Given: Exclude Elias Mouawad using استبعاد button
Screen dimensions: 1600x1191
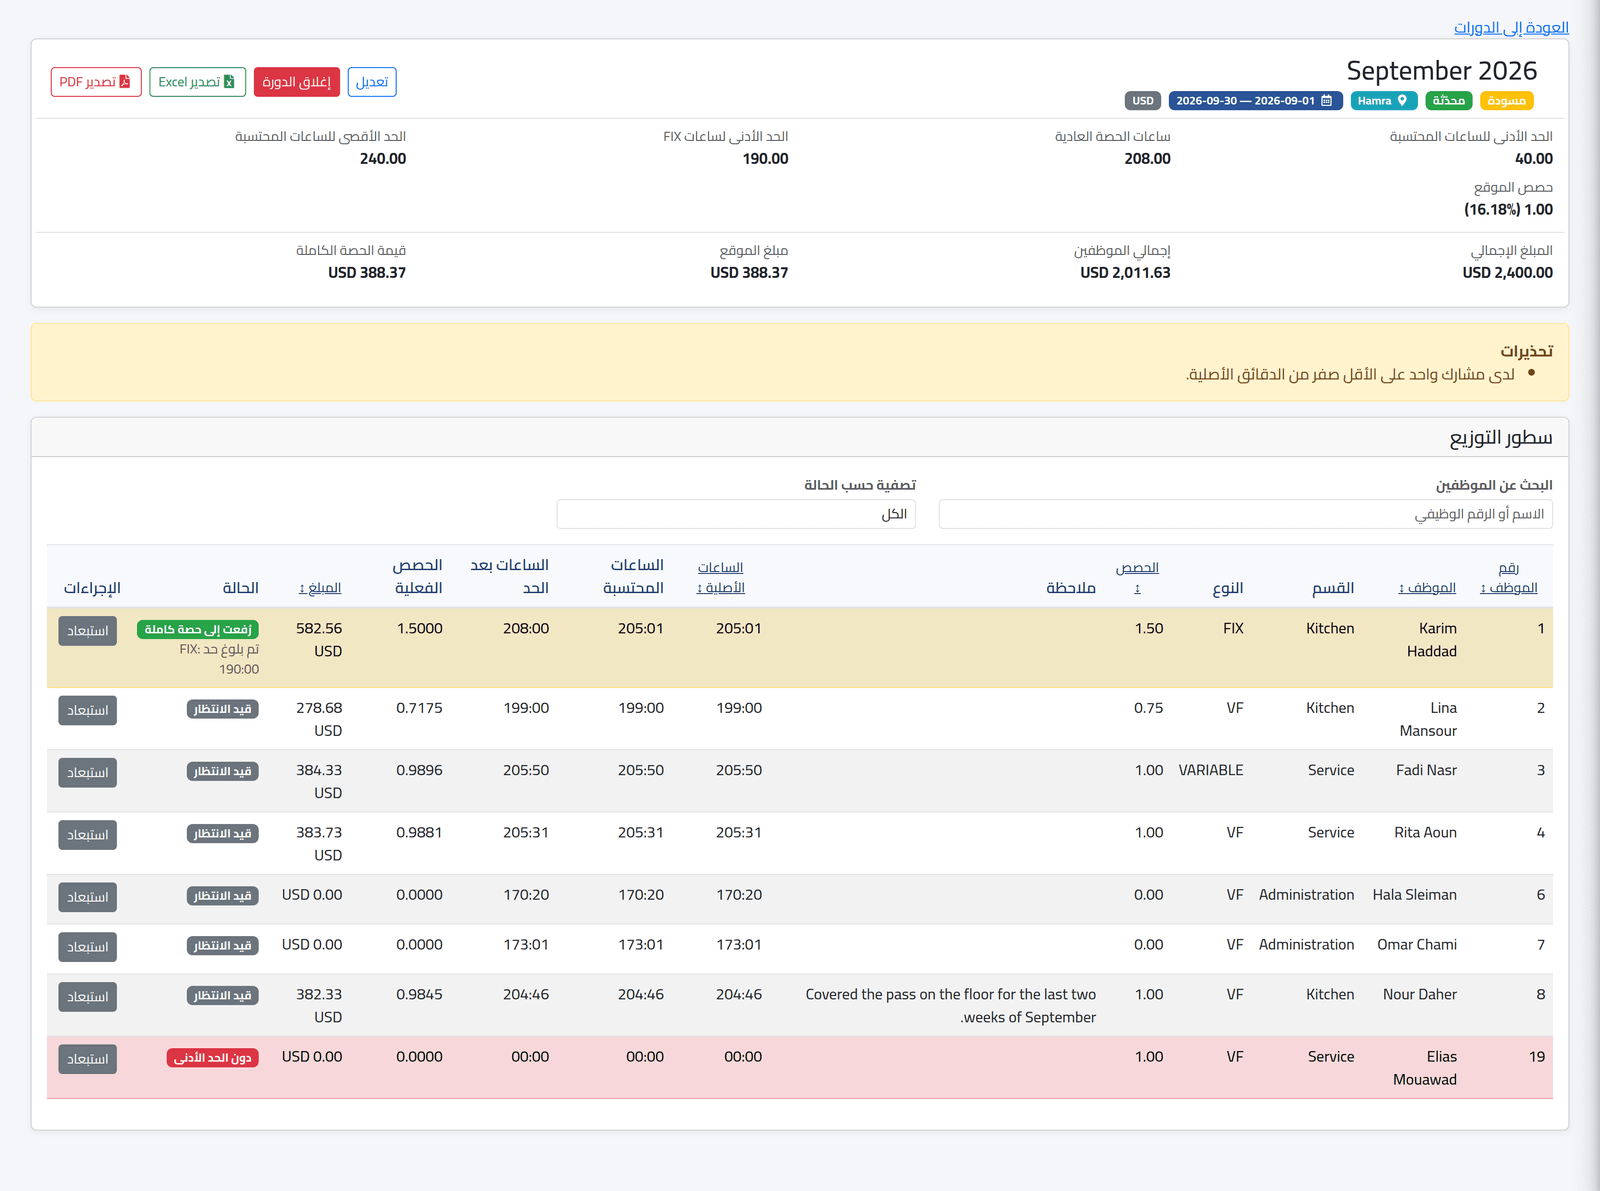Looking at the screenshot, I should pos(88,1059).
